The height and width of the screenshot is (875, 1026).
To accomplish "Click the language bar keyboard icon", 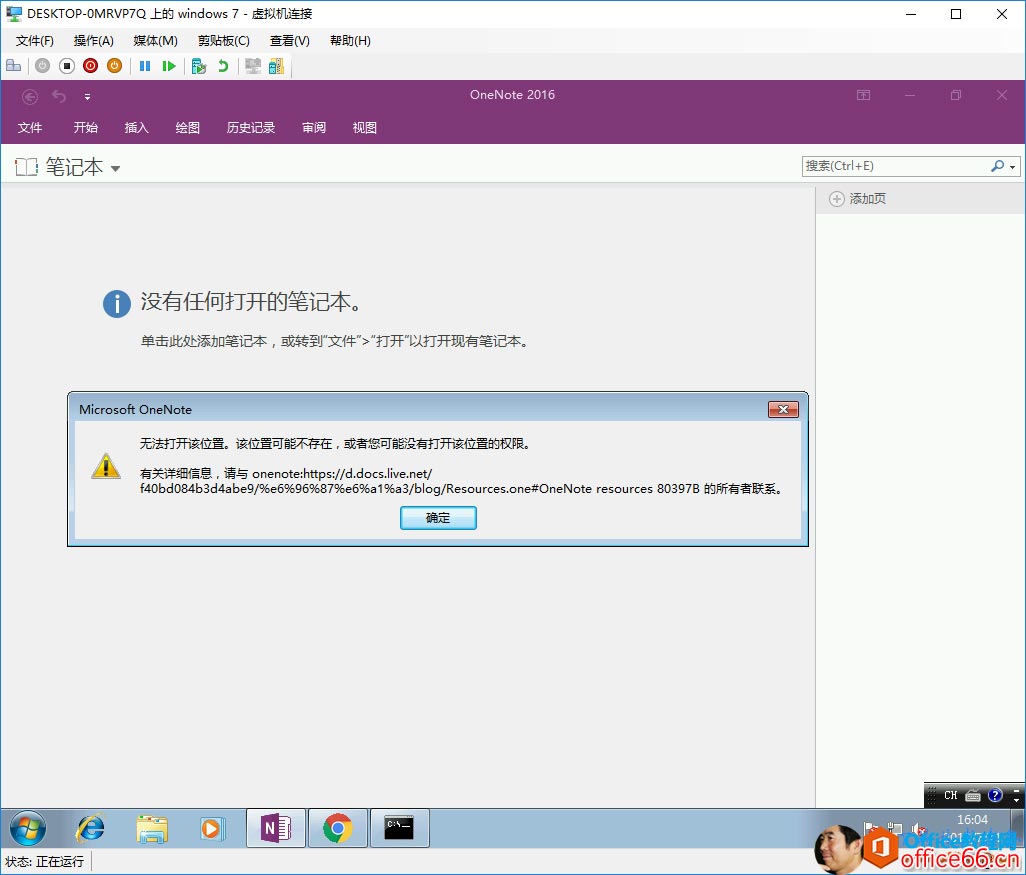I will tap(973, 796).
